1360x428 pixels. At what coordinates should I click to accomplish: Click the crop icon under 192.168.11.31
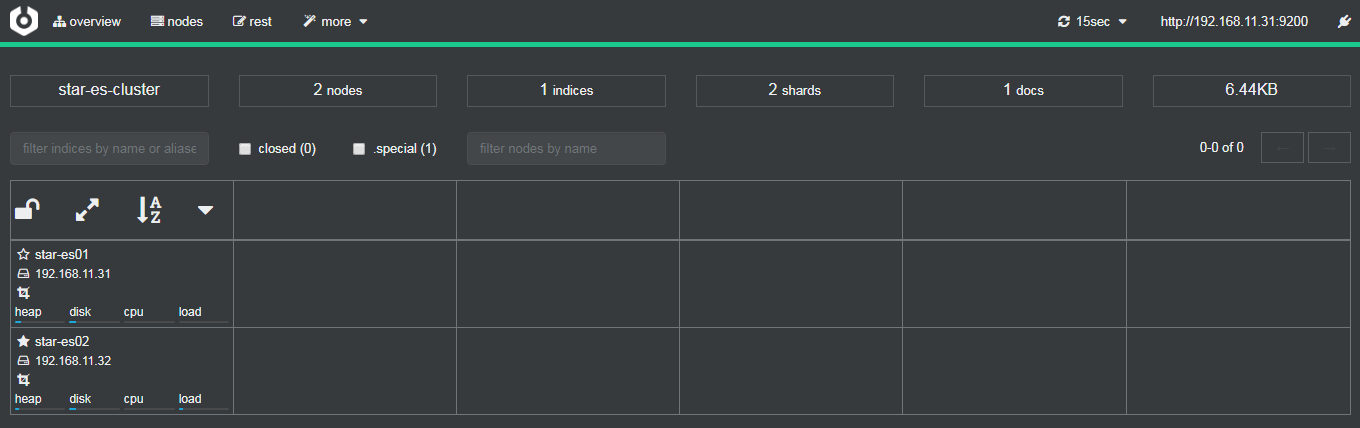24,293
